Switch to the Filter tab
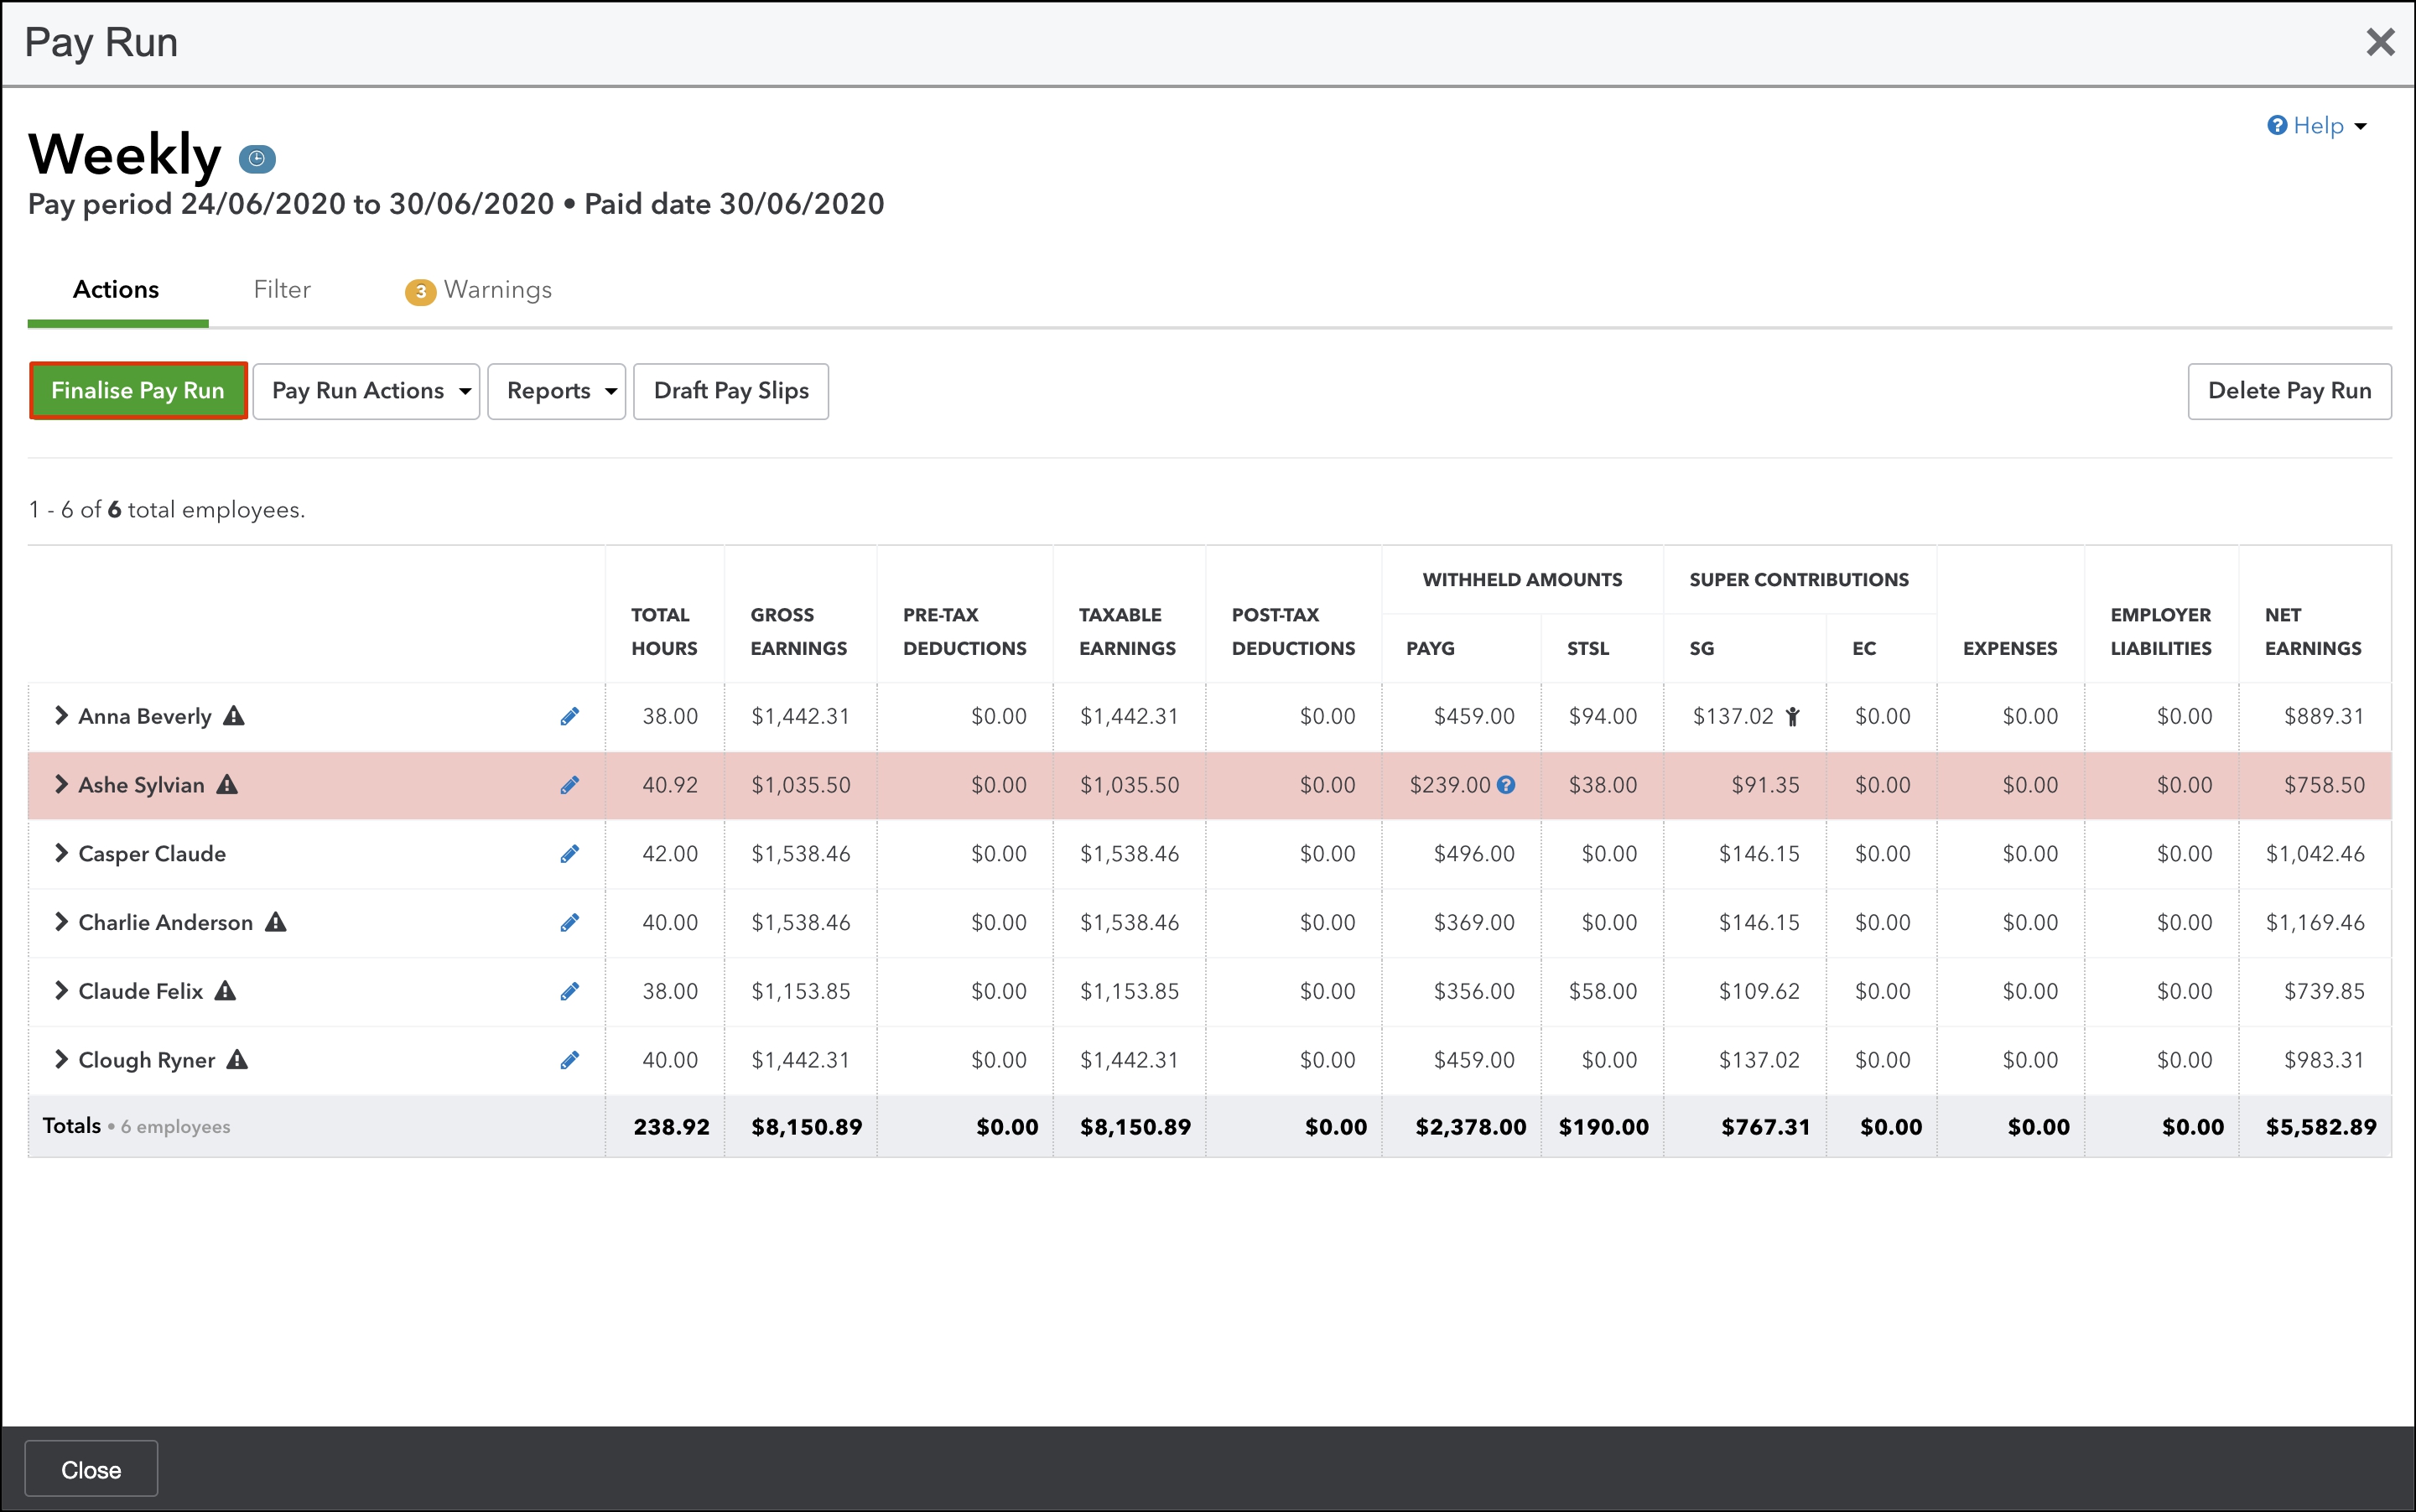The image size is (2416, 1512). [x=282, y=290]
